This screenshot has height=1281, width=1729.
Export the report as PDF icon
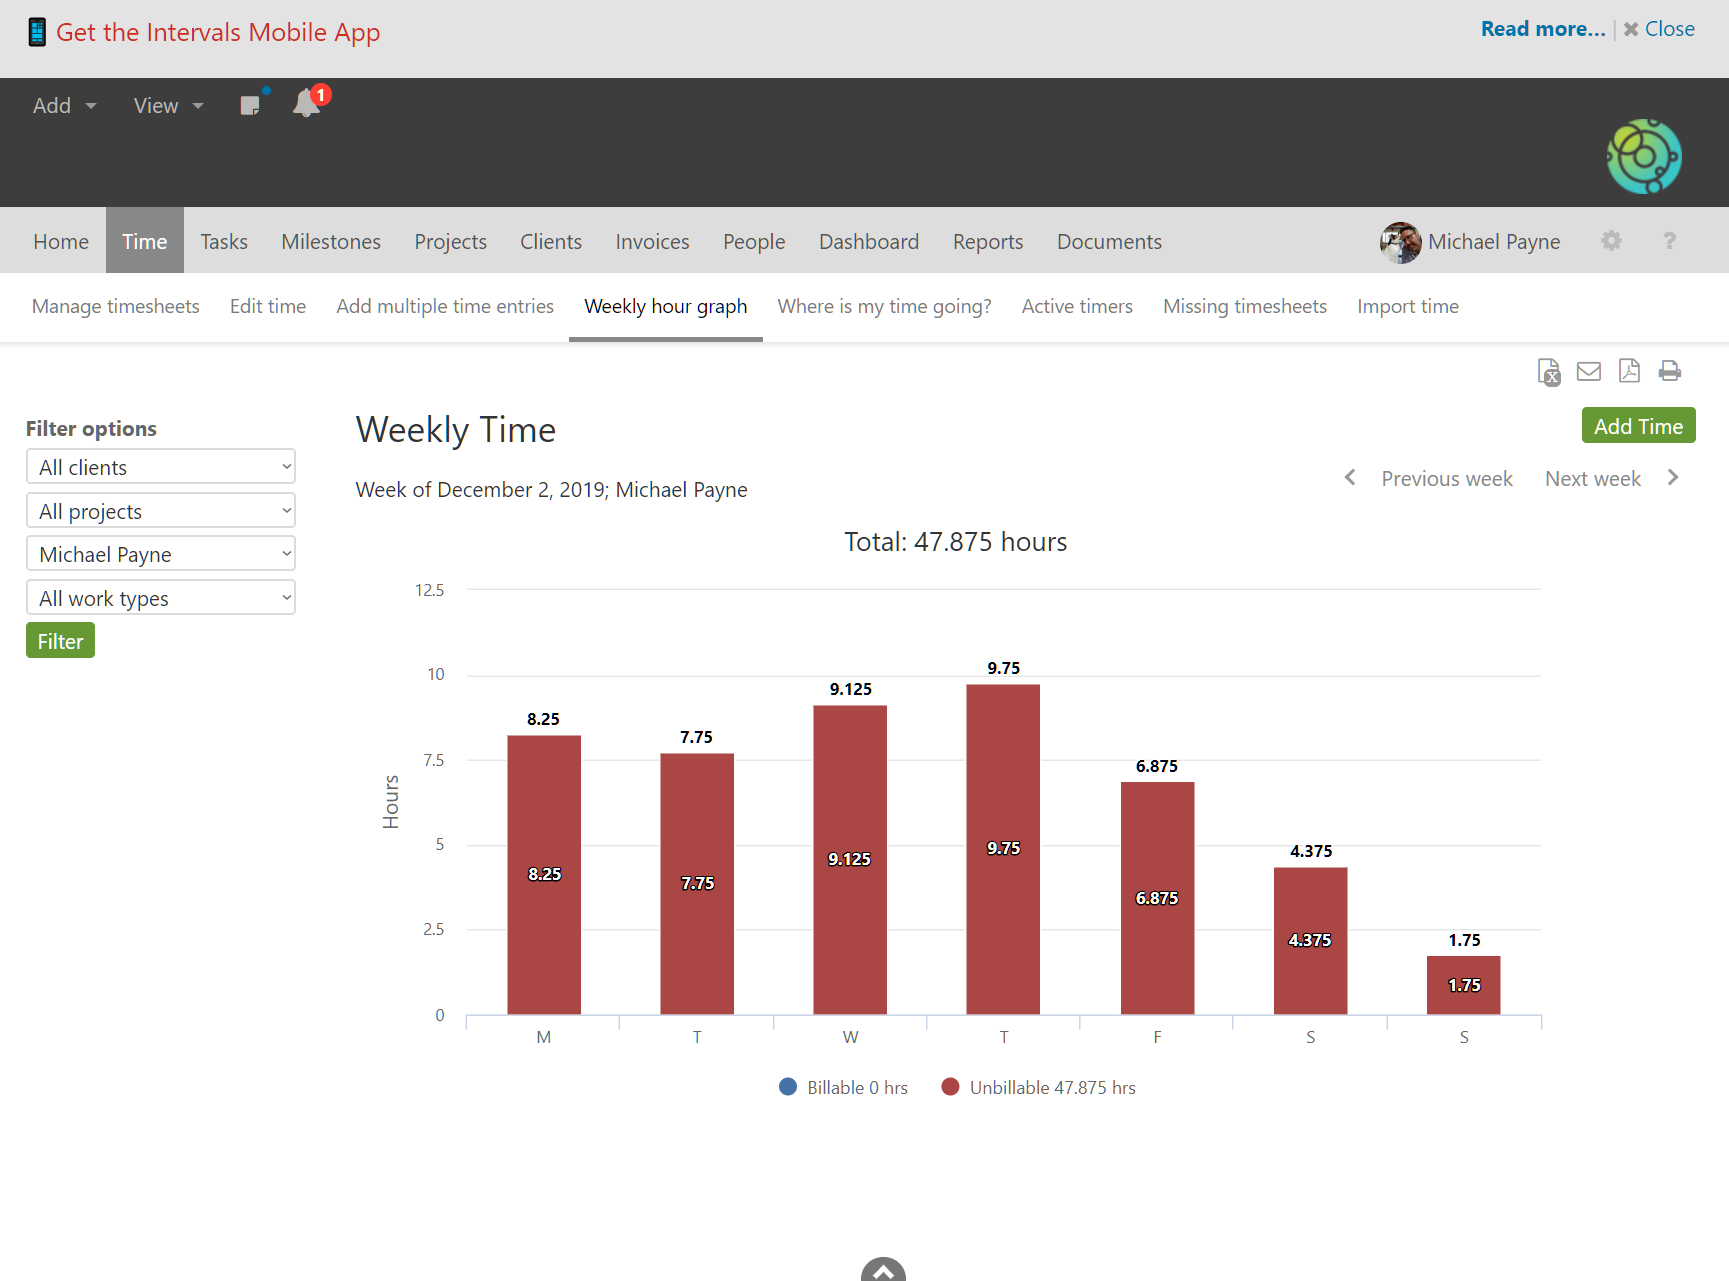pyautogui.click(x=1629, y=371)
